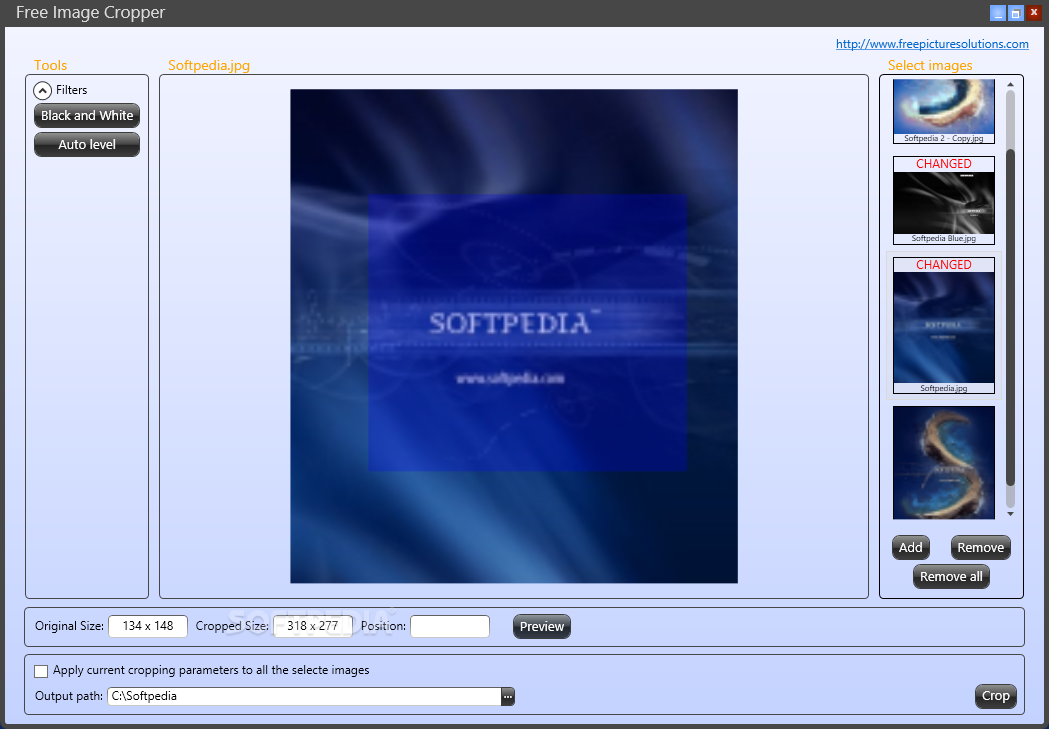Open the output path browse button
The image size is (1049, 729).
508,696
